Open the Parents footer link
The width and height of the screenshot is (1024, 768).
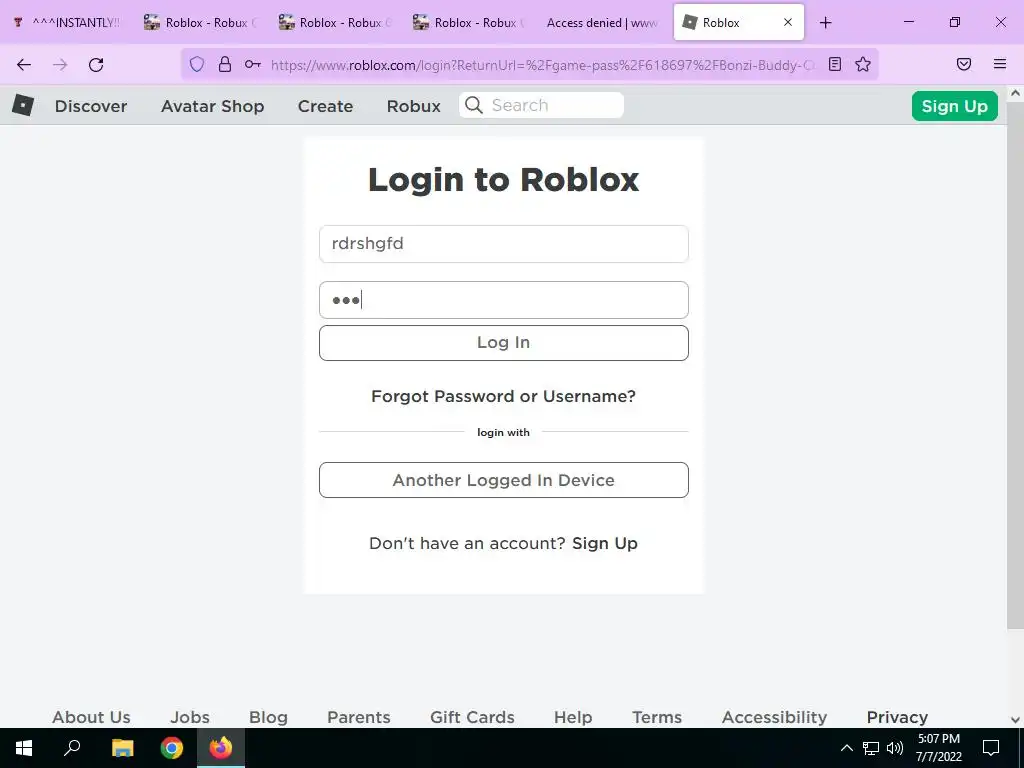(x=359, y=717)
